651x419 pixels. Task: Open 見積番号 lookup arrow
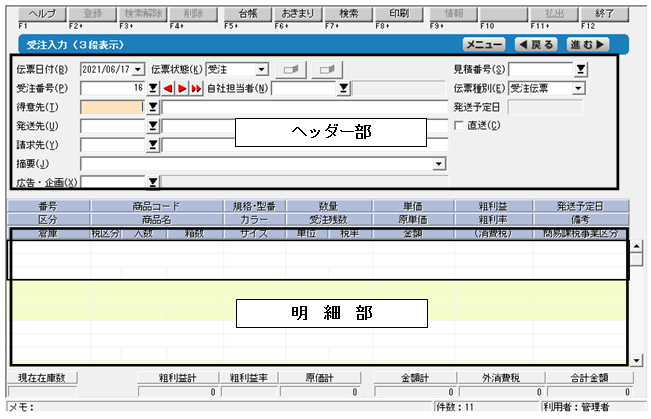[x=581, y=69]
